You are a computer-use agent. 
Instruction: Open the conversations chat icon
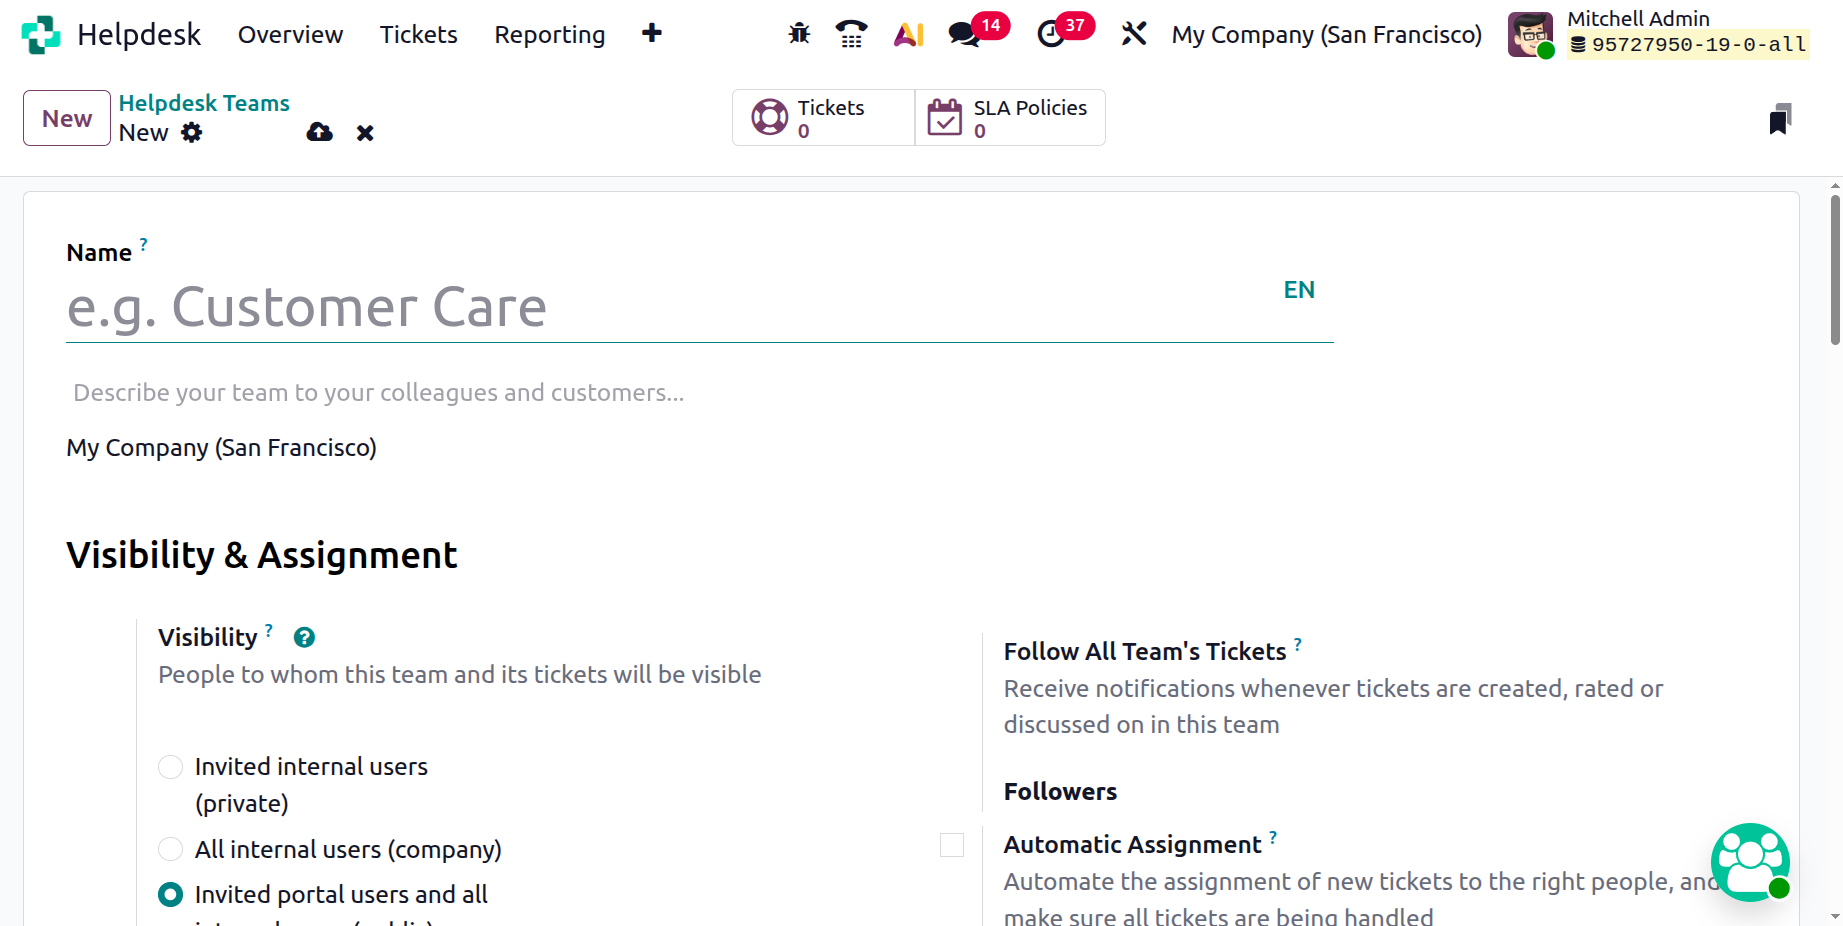pyautogui.click(x=964, y=34)
